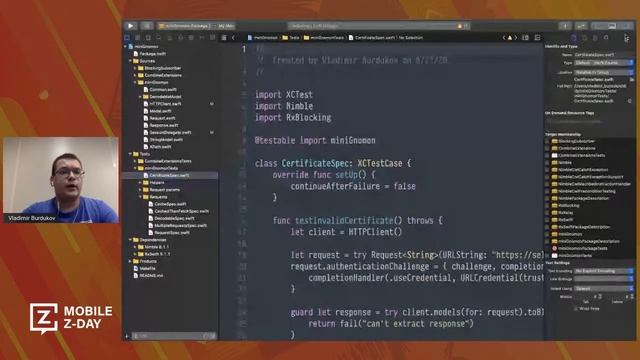Check RxBlocking target membership

tap(547, 205)
